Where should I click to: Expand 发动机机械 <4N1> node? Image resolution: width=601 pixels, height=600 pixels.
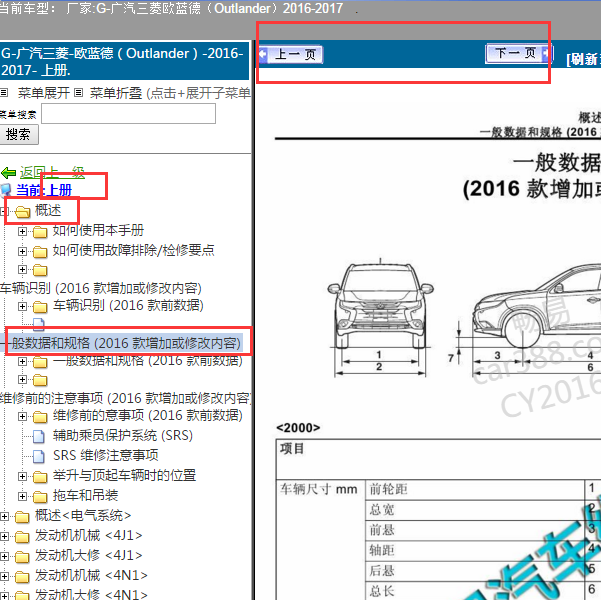coord(4,576)
